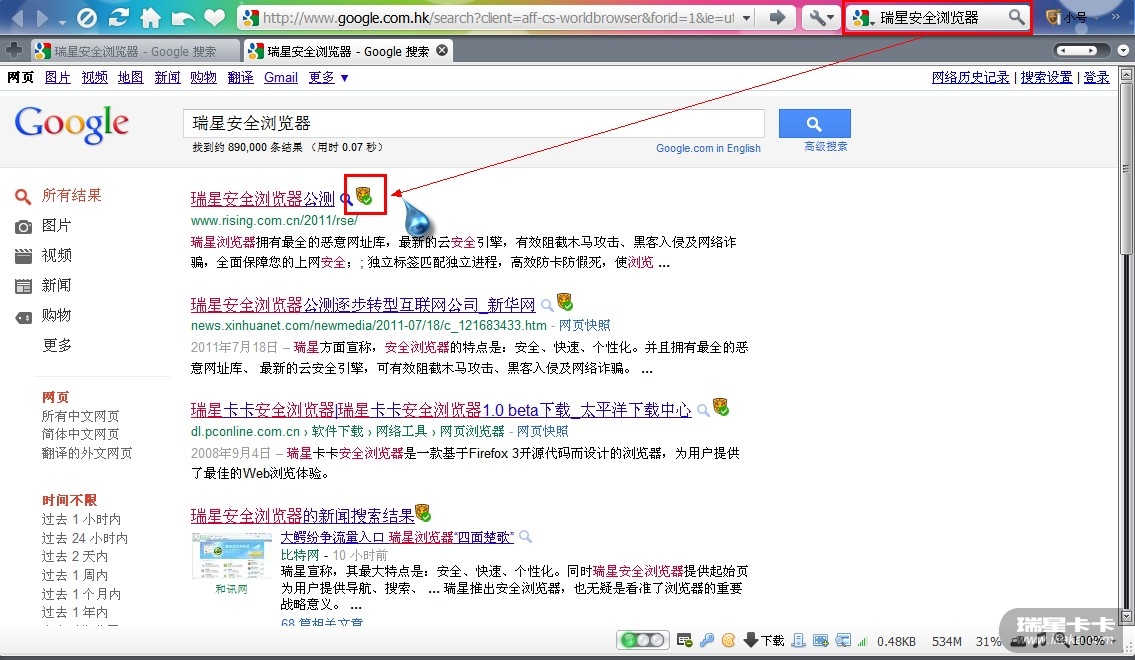1135x660 pixels.
Task: Click the cookie icon in status bar
Action: pos(728,640)
